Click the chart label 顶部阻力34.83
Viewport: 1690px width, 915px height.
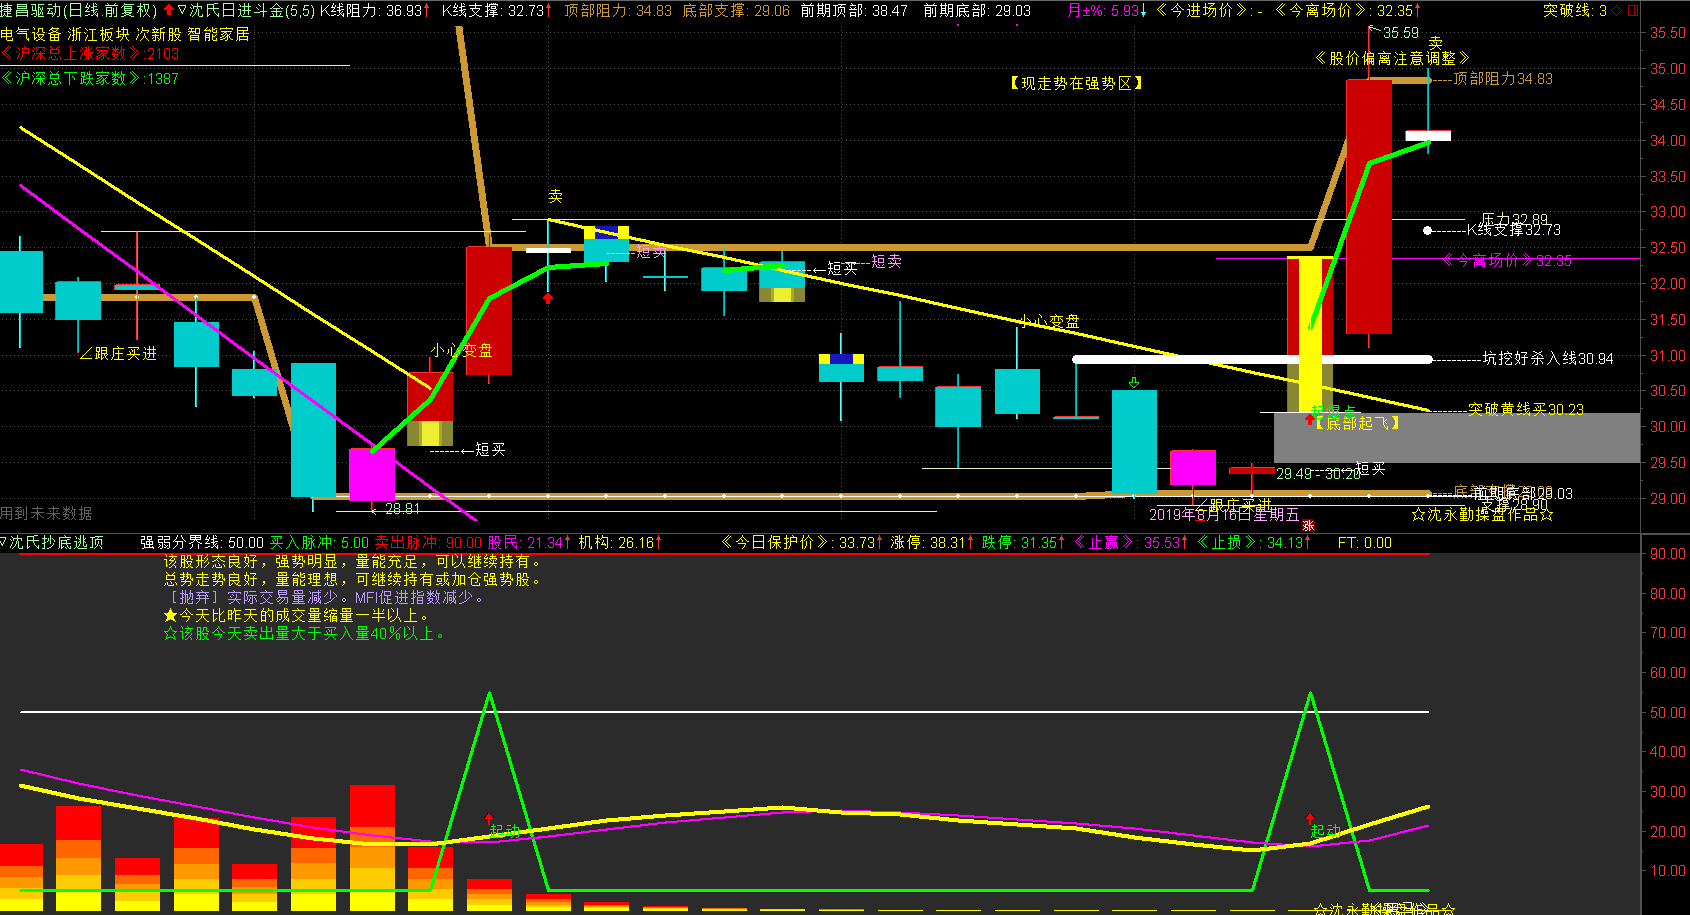(x=1503, y=79)
